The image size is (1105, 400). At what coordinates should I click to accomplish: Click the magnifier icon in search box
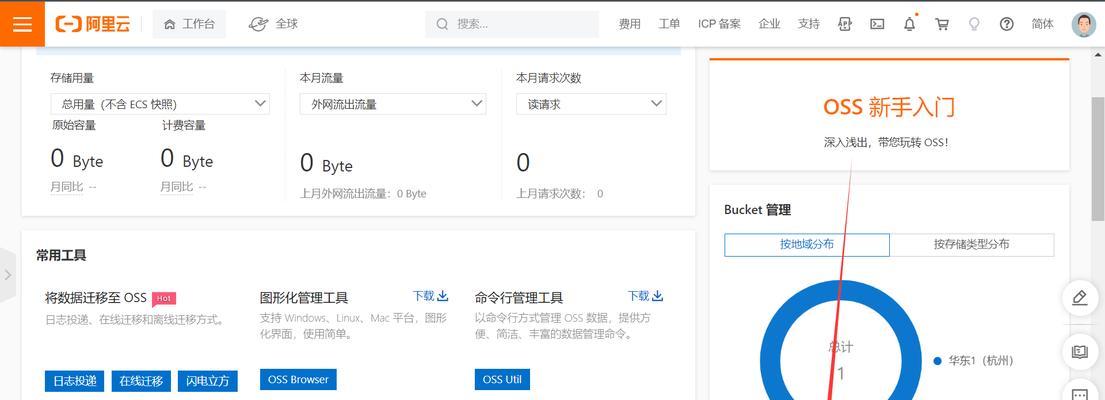pyautogui.click(x=442, y=24)
